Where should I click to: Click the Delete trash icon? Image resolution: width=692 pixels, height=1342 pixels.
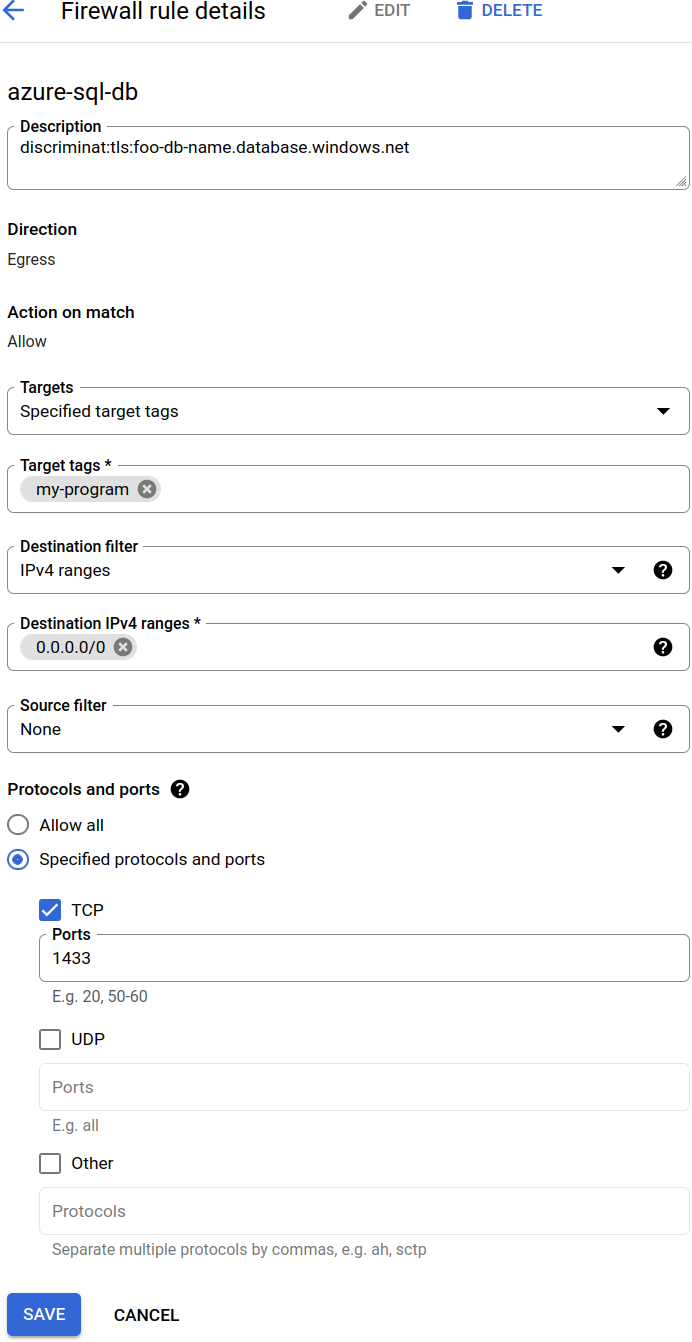(x=464, y=11)
